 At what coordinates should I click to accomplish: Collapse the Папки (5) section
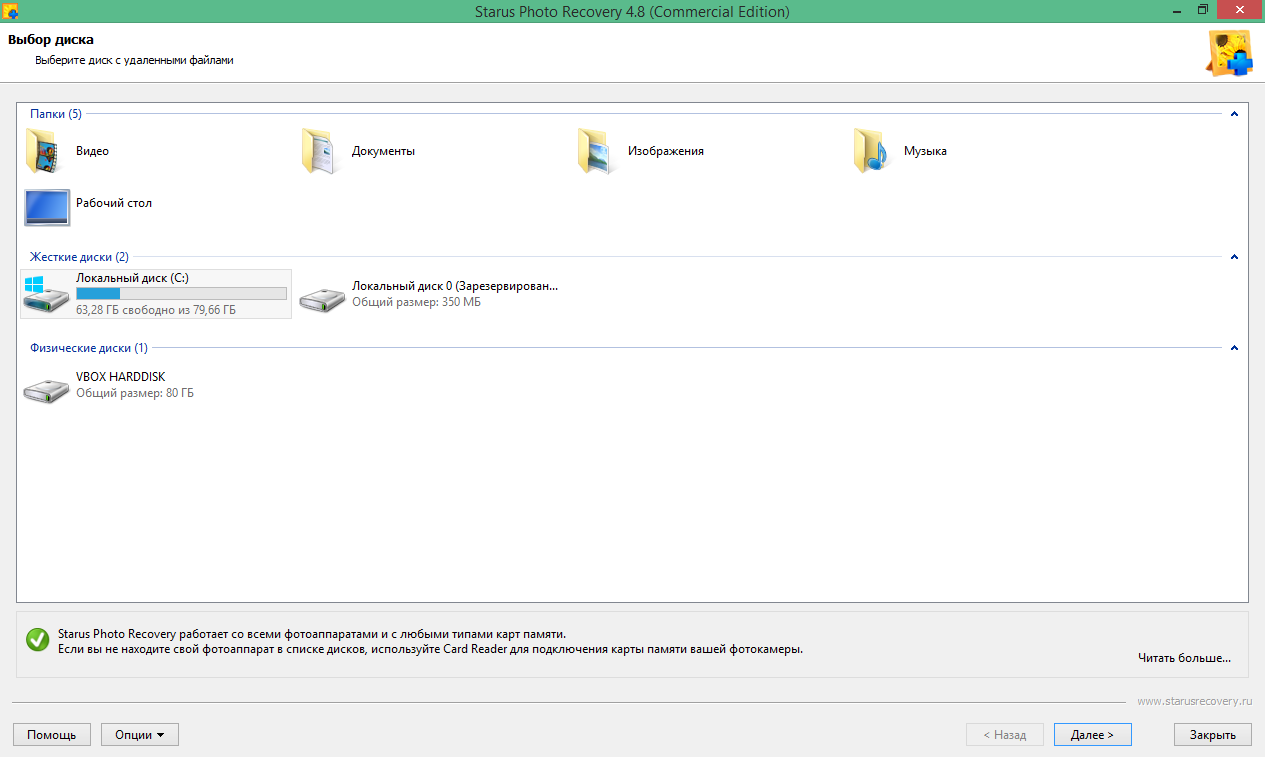(x=1233, y=113)
